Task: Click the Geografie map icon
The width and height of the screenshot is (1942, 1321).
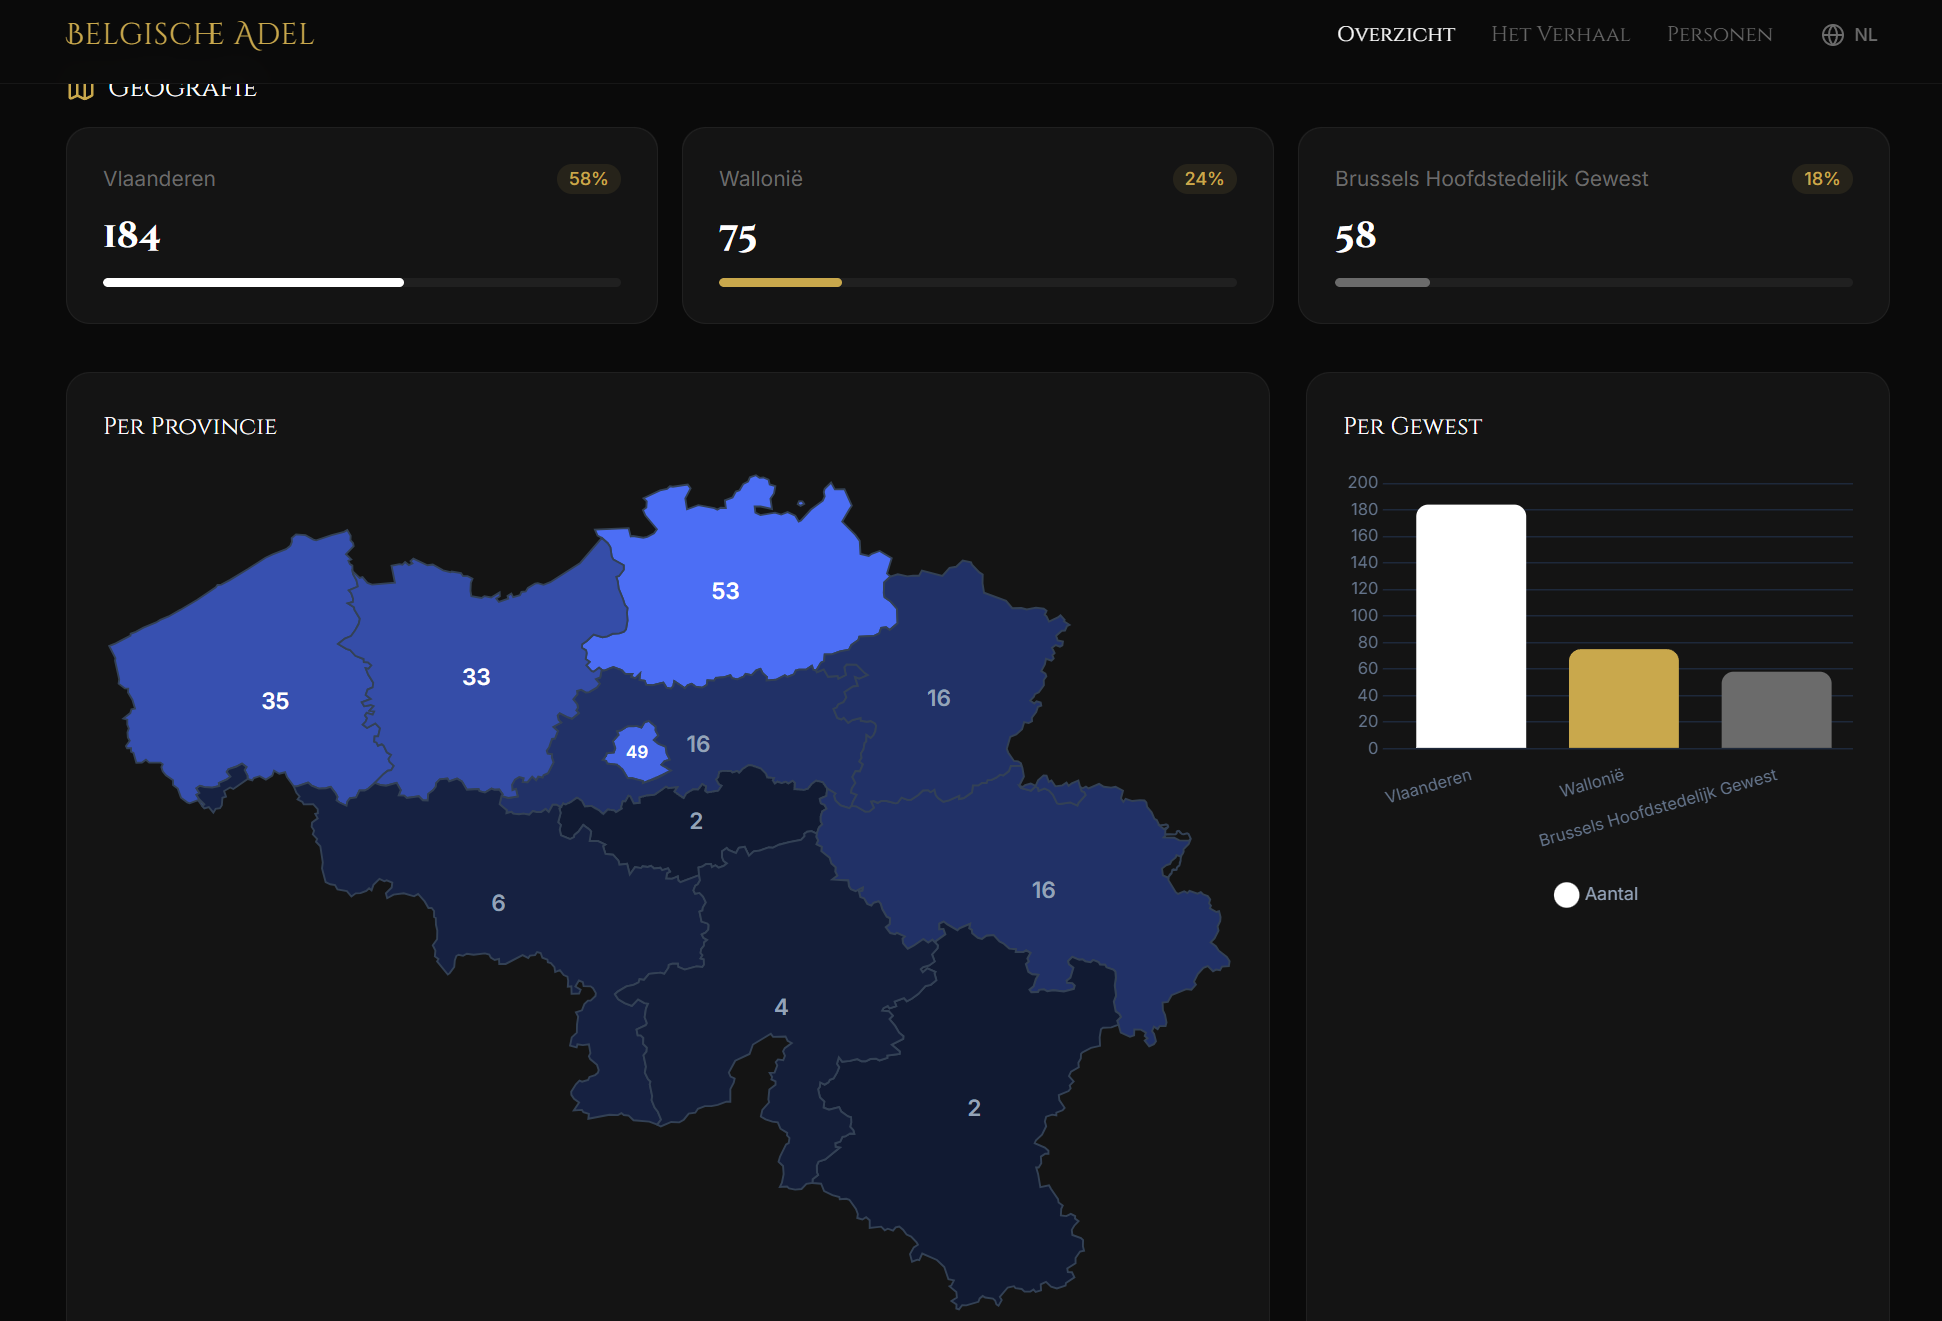Action: 80,91
